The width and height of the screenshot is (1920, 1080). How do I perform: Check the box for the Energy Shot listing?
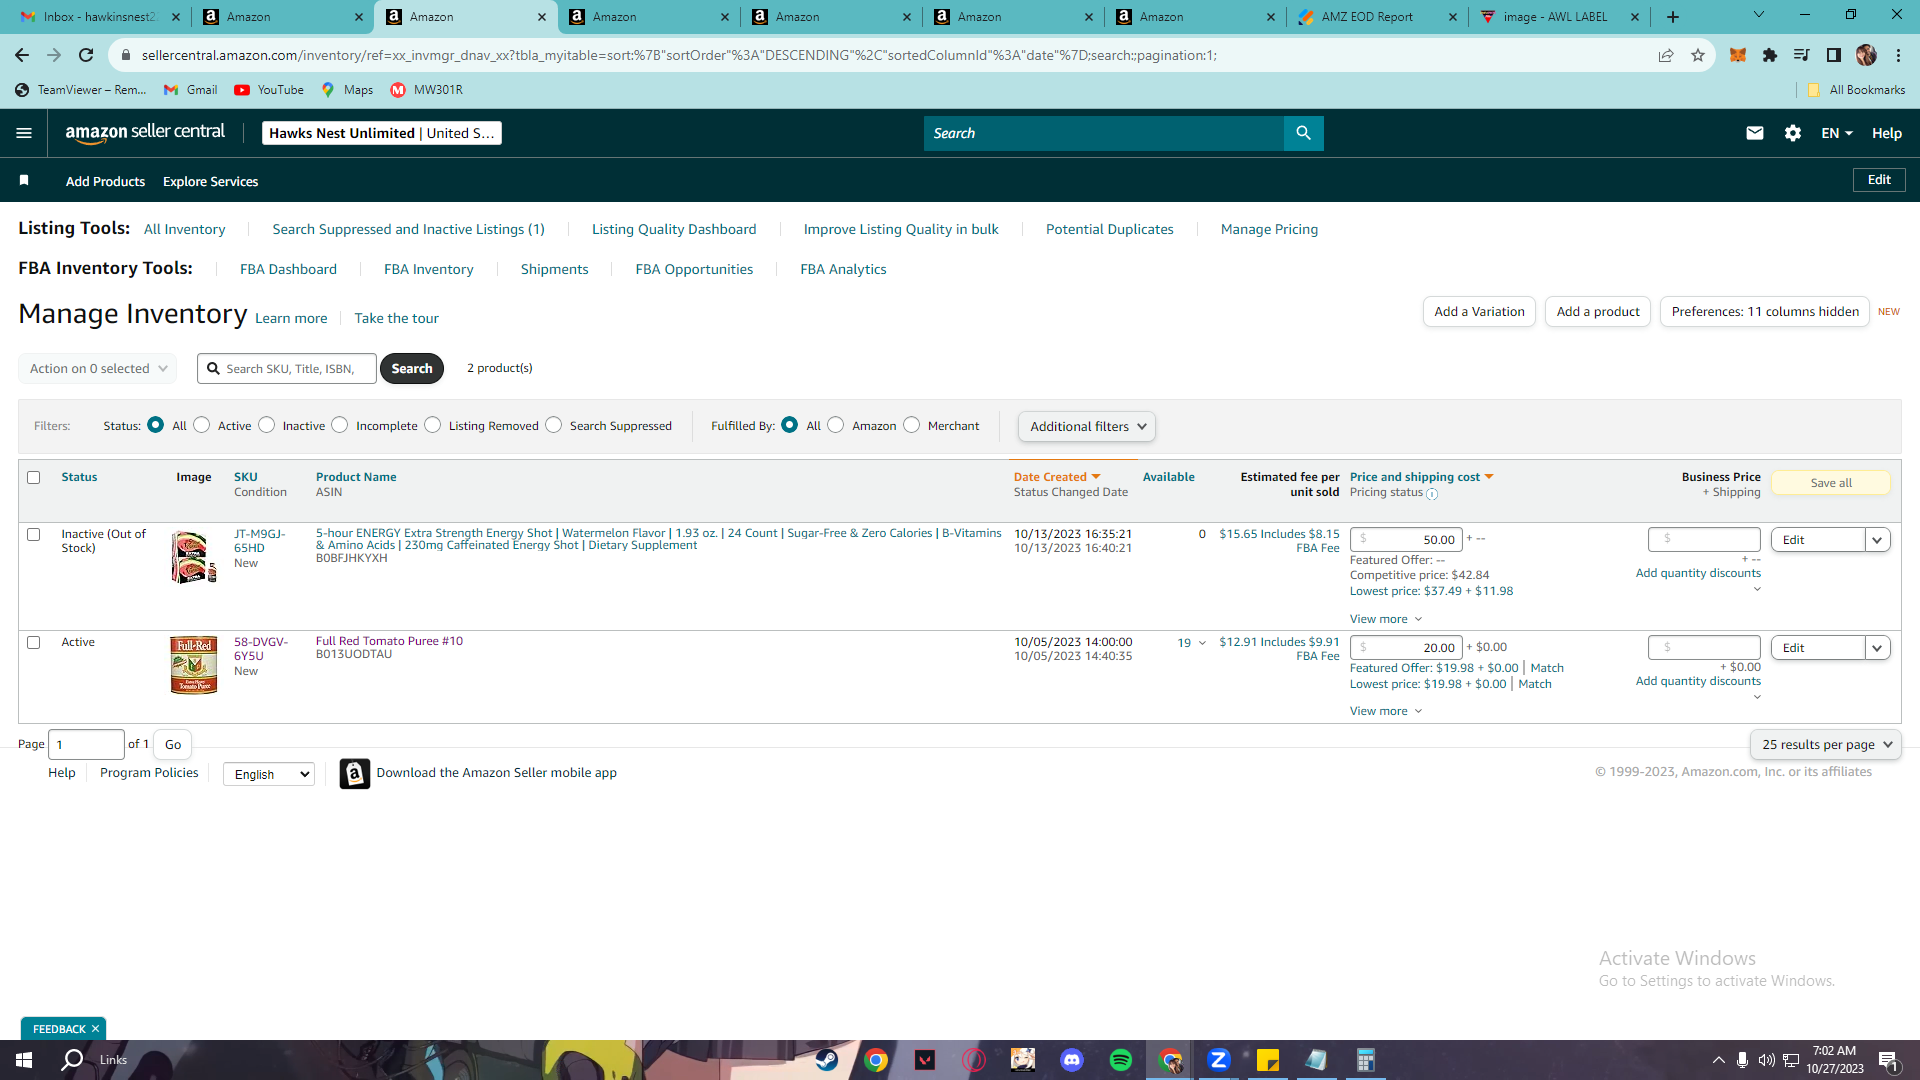coord(34,535)
